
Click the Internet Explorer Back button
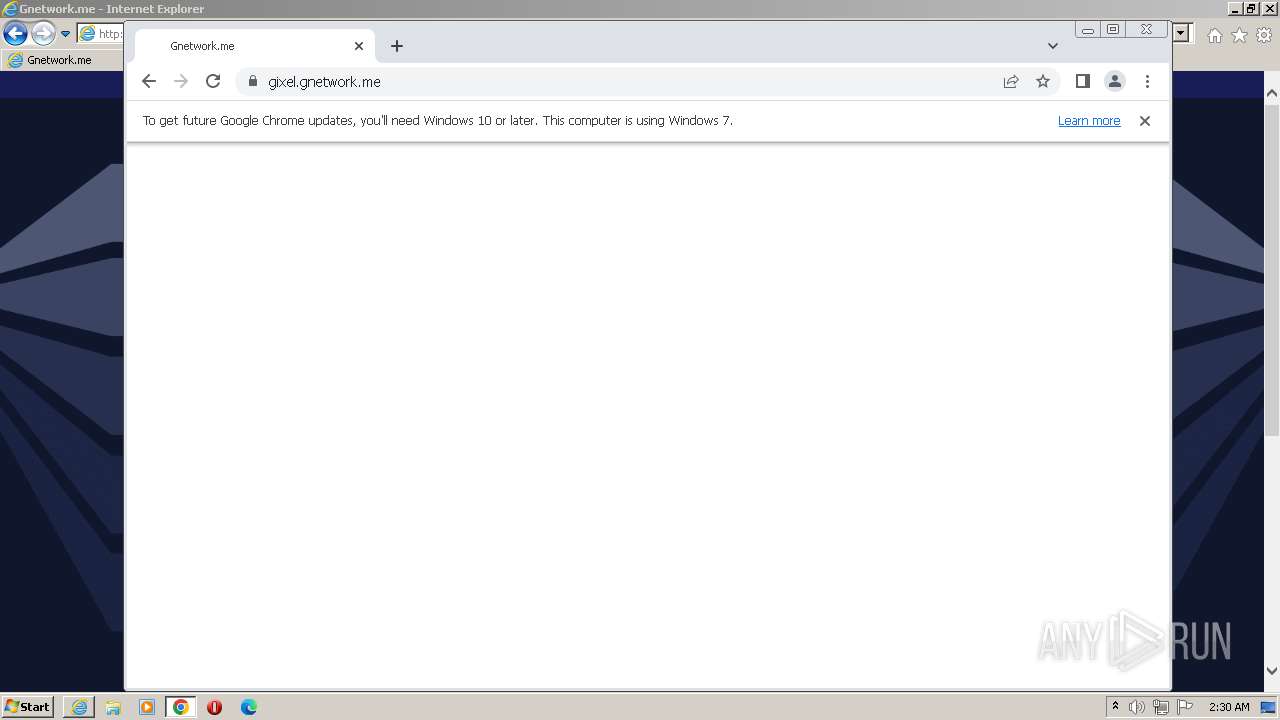tap(15, 34)
